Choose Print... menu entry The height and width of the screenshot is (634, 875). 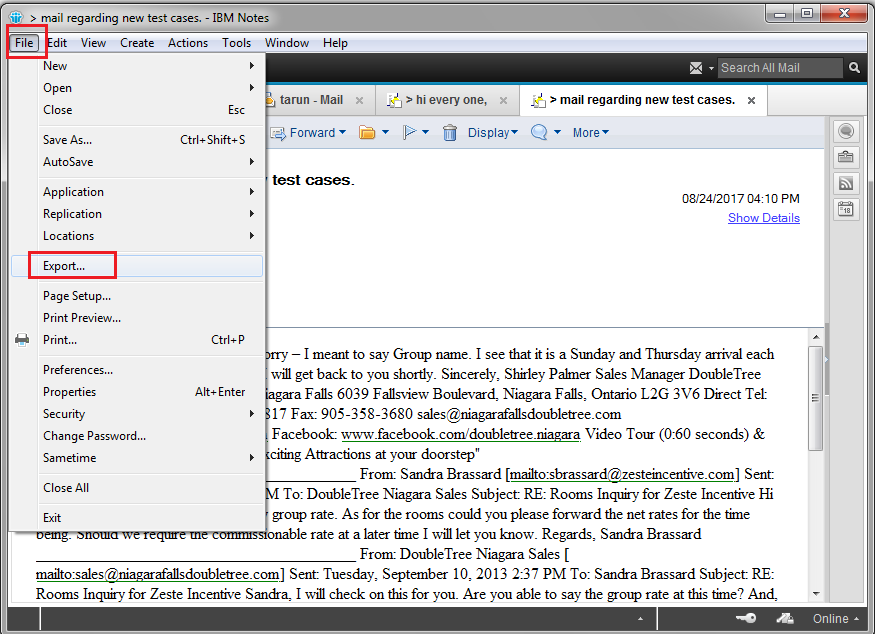tap(137, 340)
